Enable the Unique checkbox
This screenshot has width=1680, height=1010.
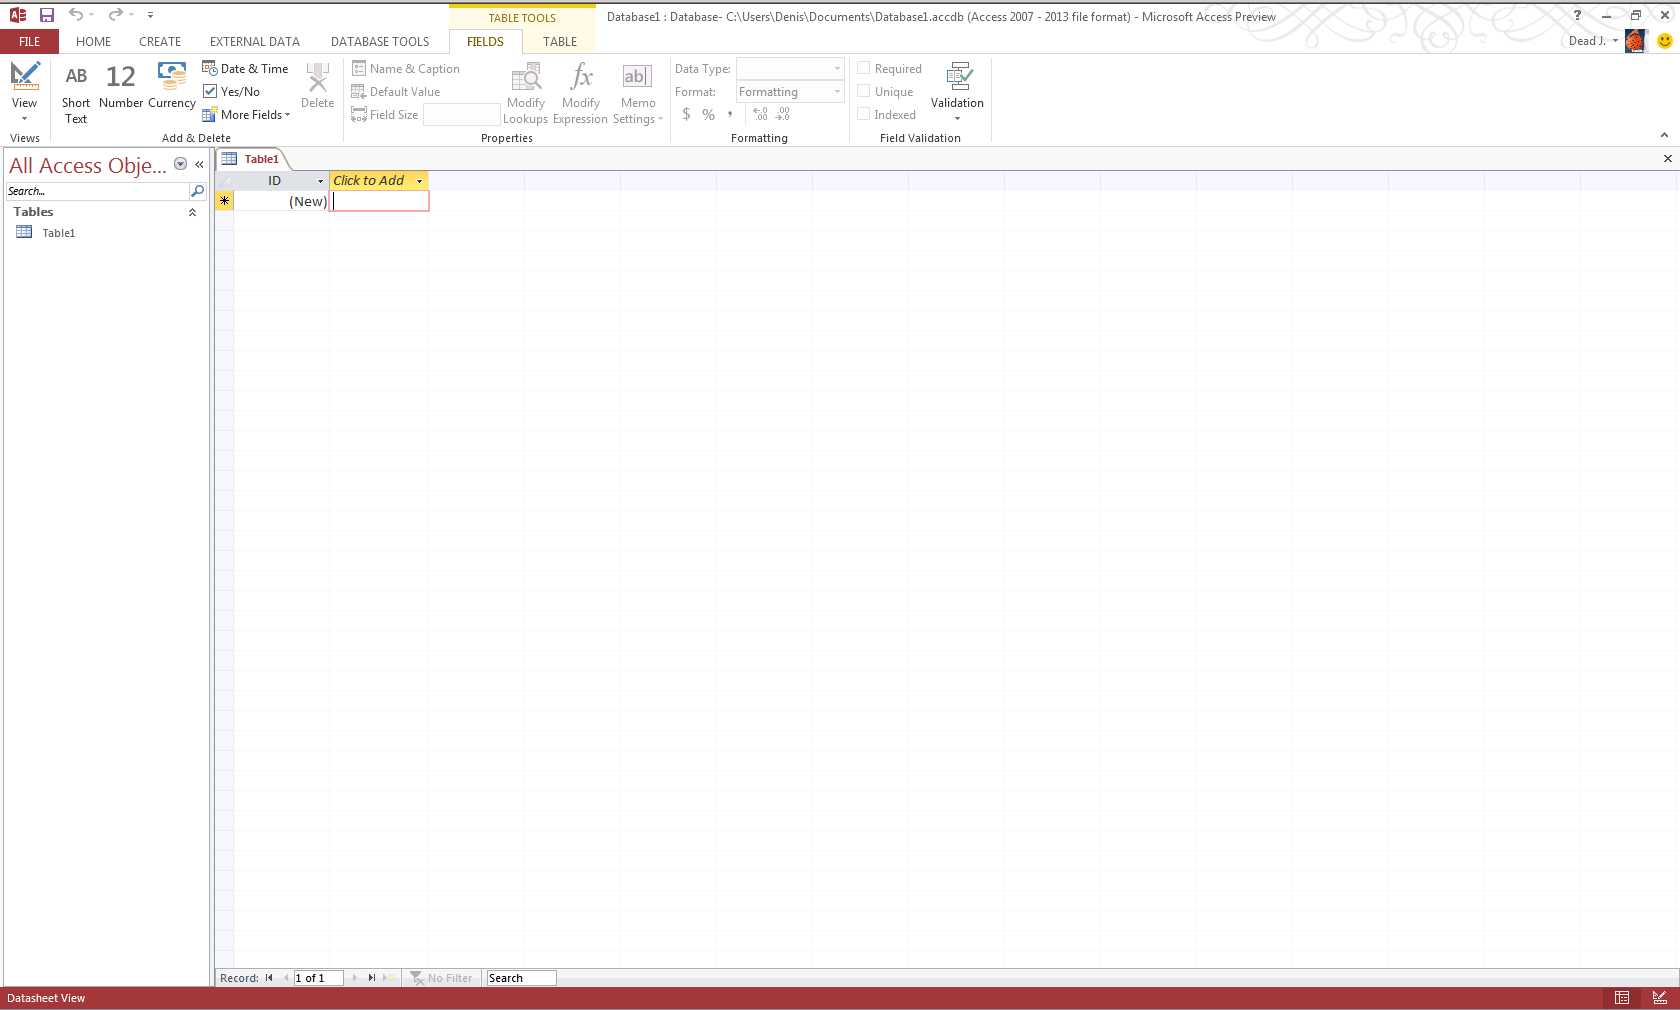tap(864, 92)
